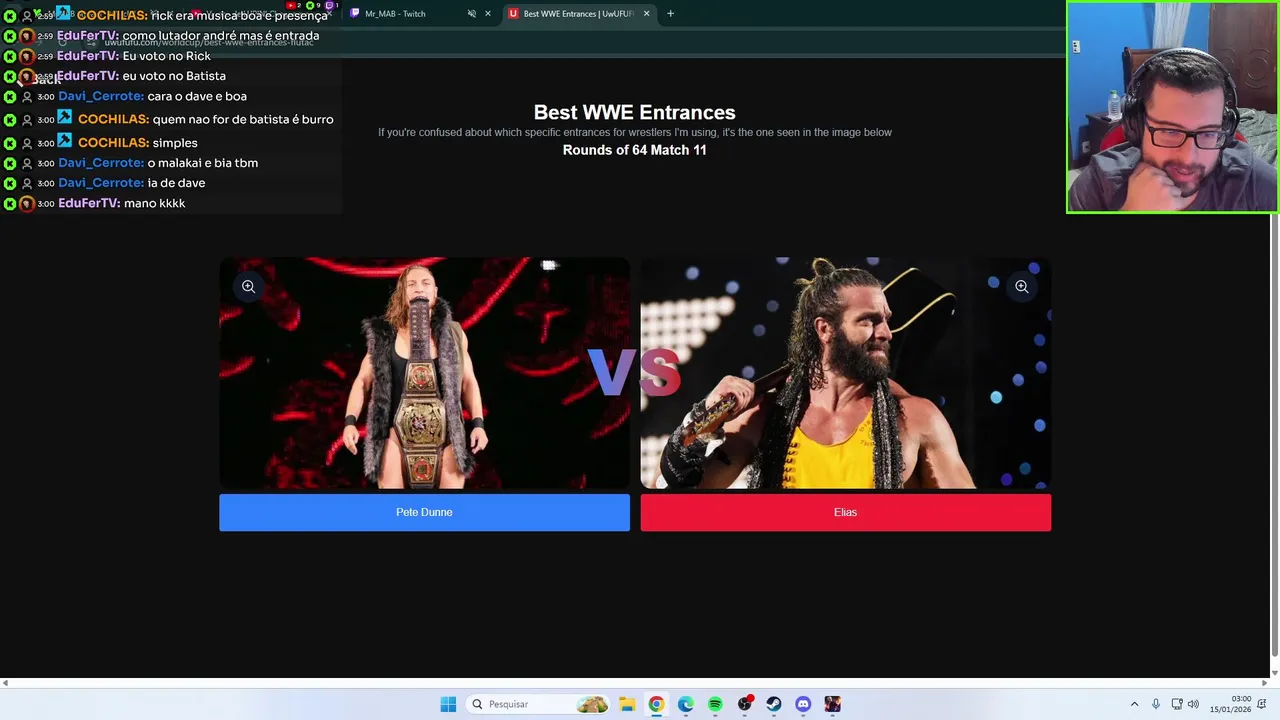Click the Rounds of 64 Match 11 text
The image size is (1280, 720).
tap(634, 150)
